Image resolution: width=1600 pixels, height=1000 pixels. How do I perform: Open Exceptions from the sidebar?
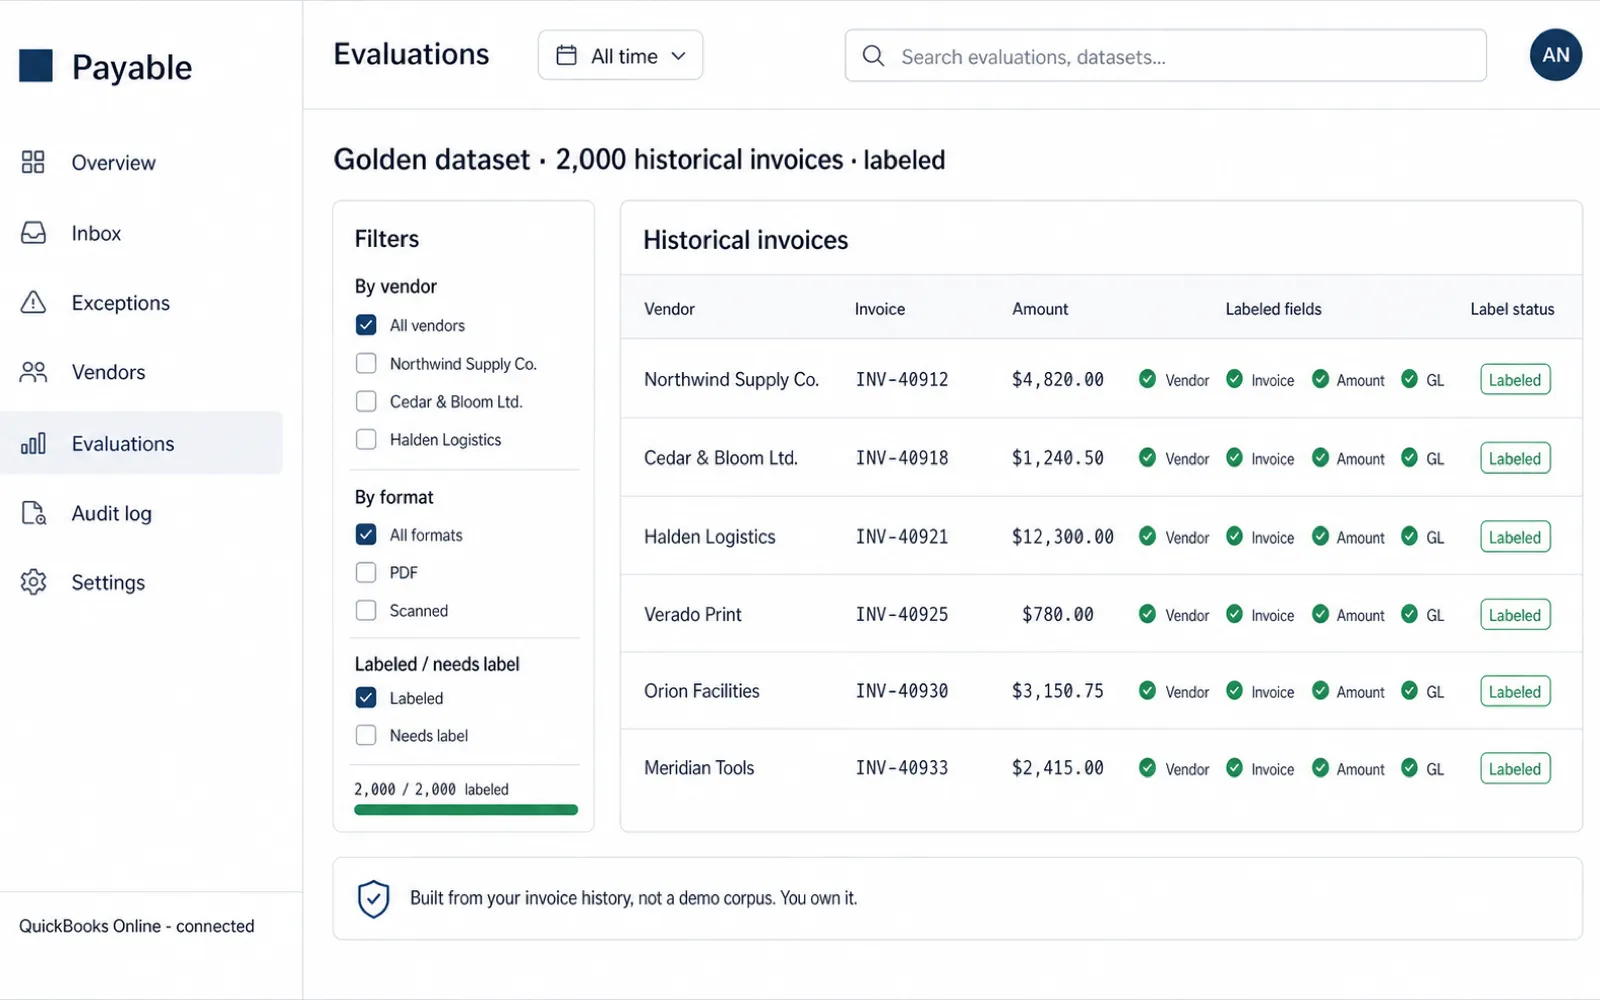click(x=141, y=302)
